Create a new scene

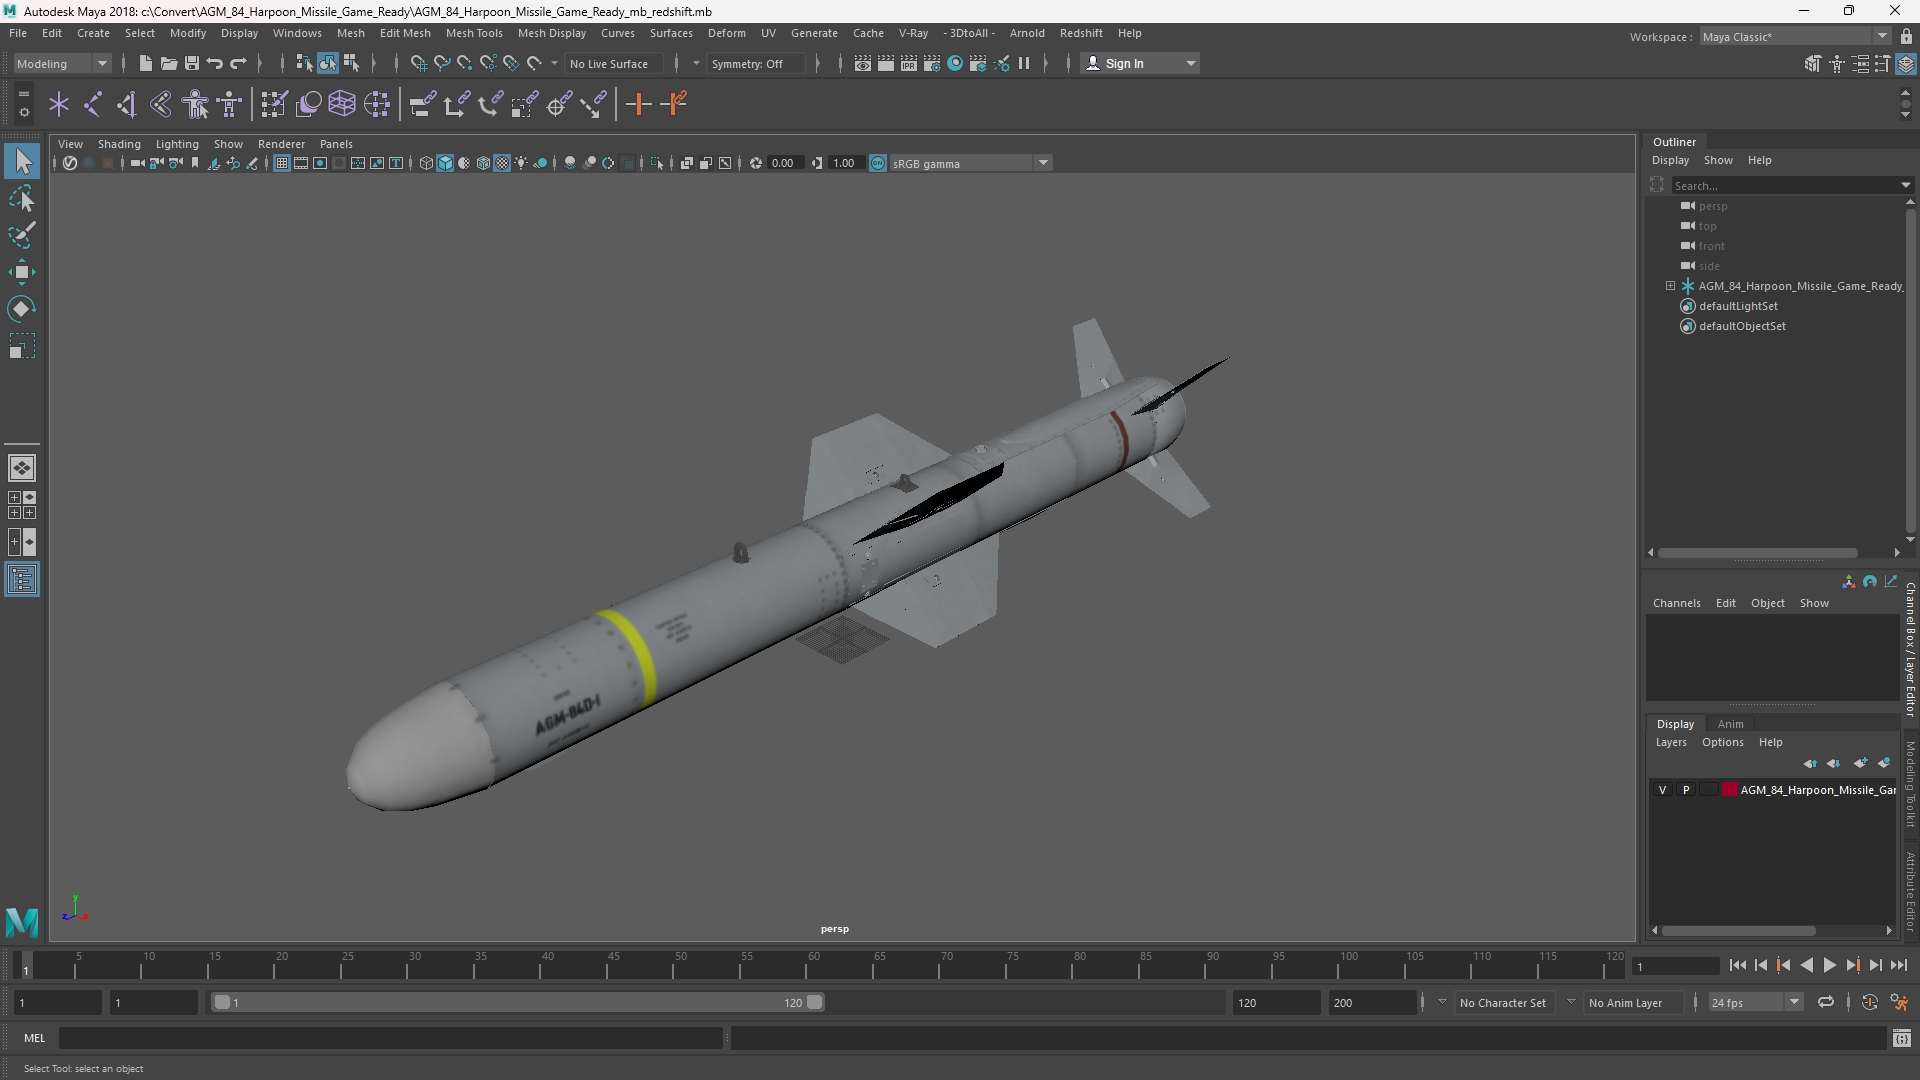point(145,63)
